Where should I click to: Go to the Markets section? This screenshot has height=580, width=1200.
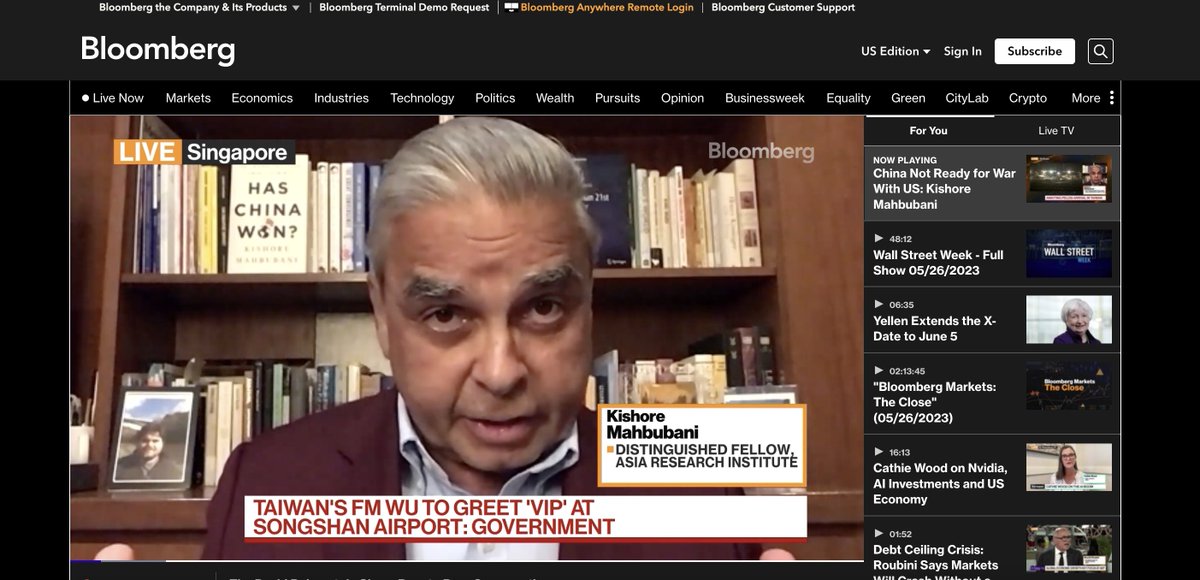tap(188, 98)
